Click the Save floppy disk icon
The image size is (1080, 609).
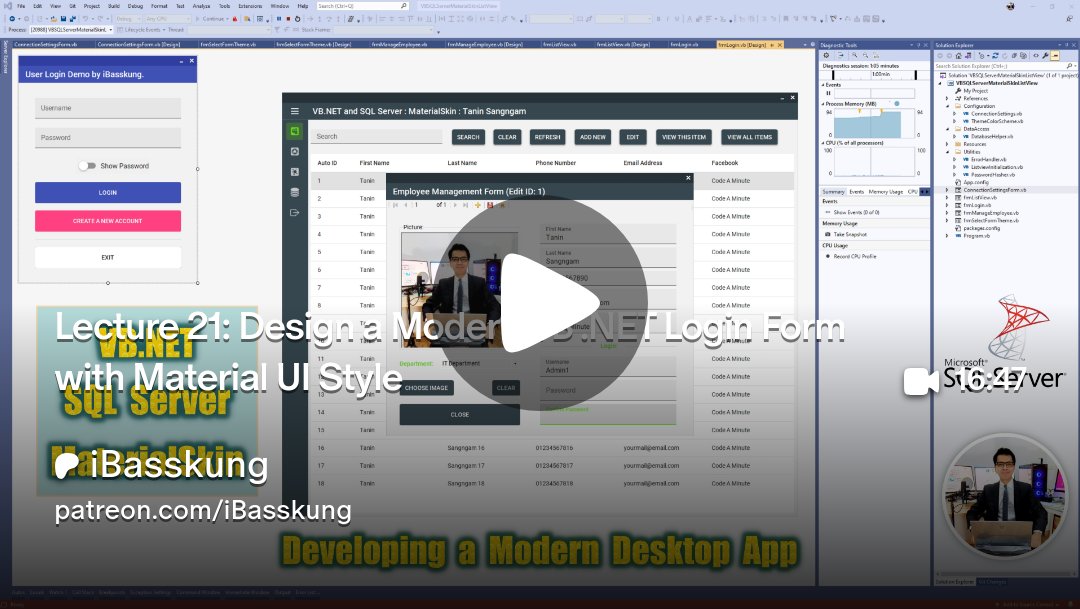pyautogui.click(x=63, y=19)
